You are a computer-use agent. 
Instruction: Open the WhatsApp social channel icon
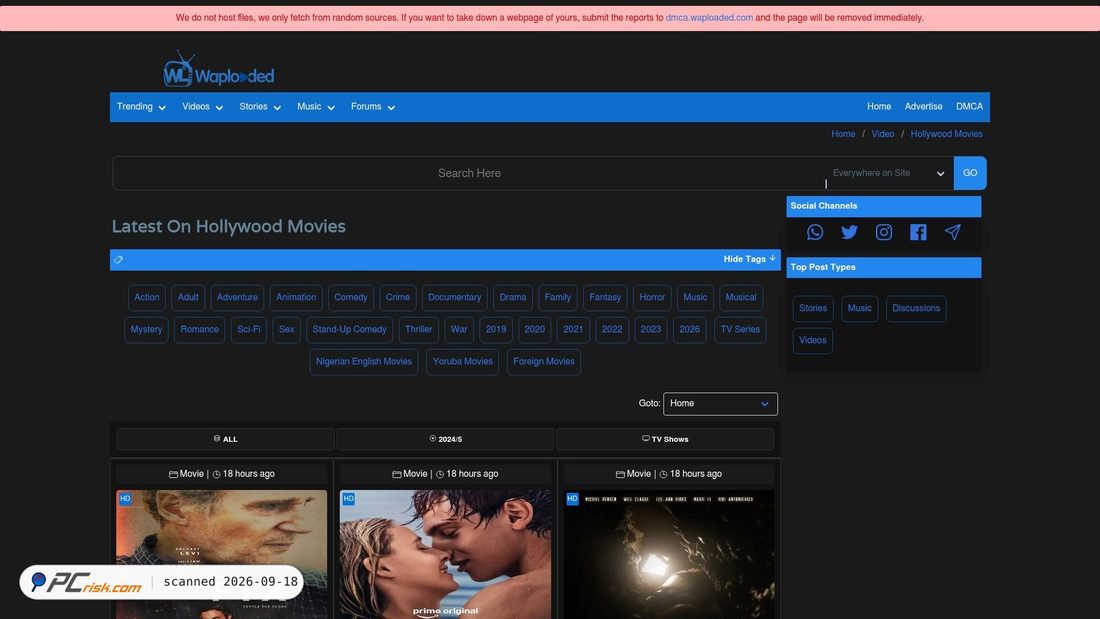point(814,232)
